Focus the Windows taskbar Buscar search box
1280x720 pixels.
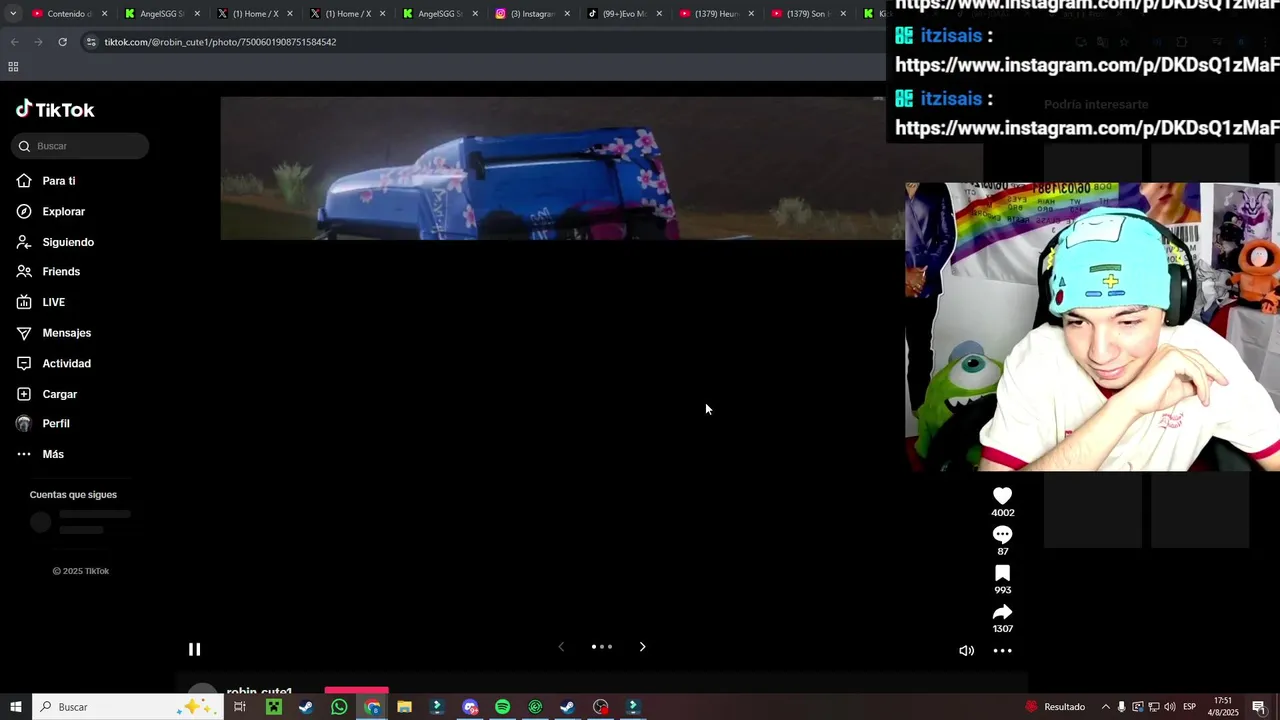[126, 707]
